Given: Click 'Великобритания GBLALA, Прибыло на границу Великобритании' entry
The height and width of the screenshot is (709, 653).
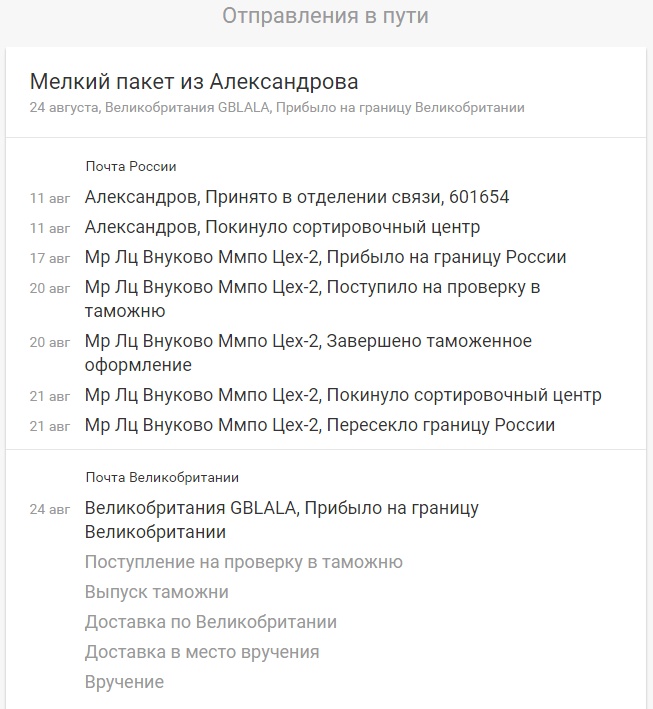Looking at the screenshot, I should click(x=282, y=520).
